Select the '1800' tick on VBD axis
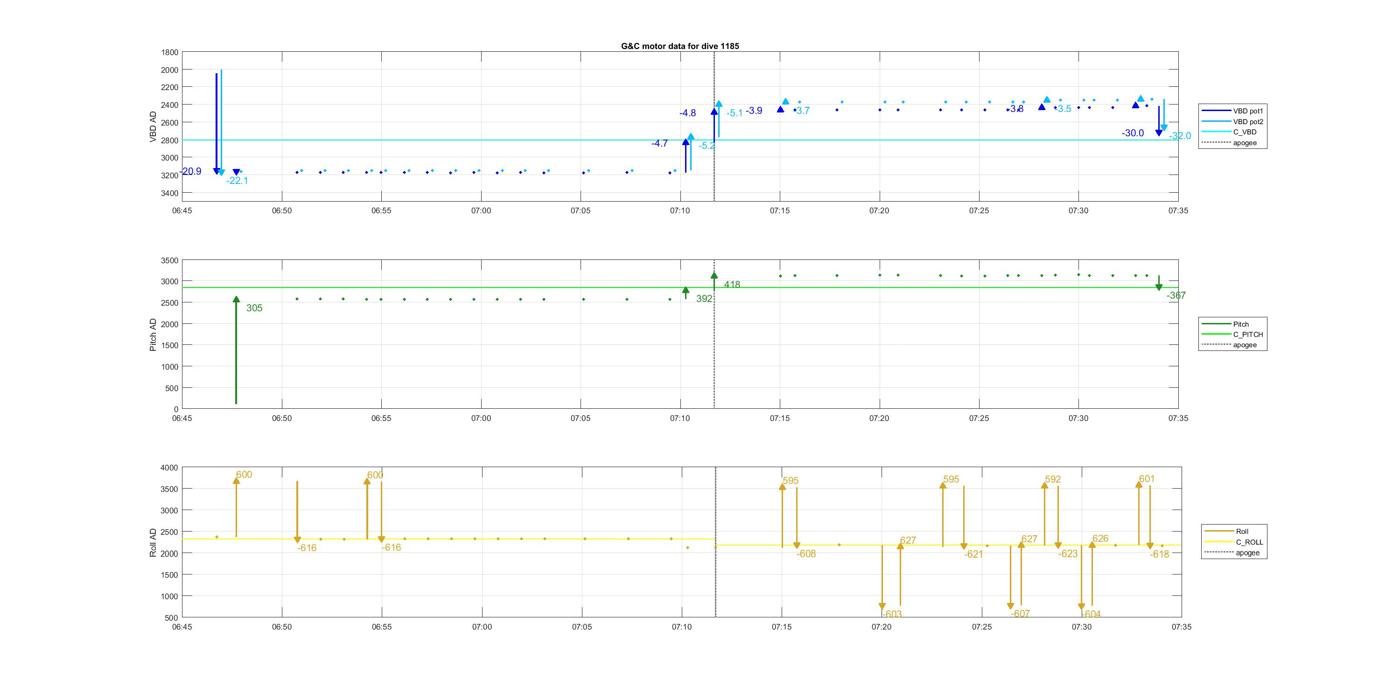The height and width of the screenshot is (693, 1400). (170, 52)
